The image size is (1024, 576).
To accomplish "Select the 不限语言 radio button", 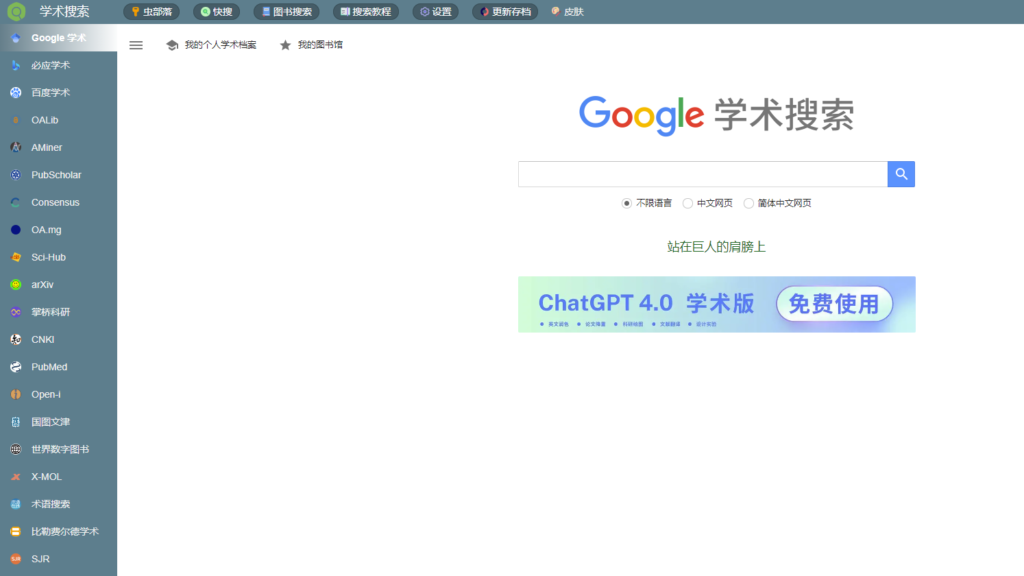I will (626, 203).
